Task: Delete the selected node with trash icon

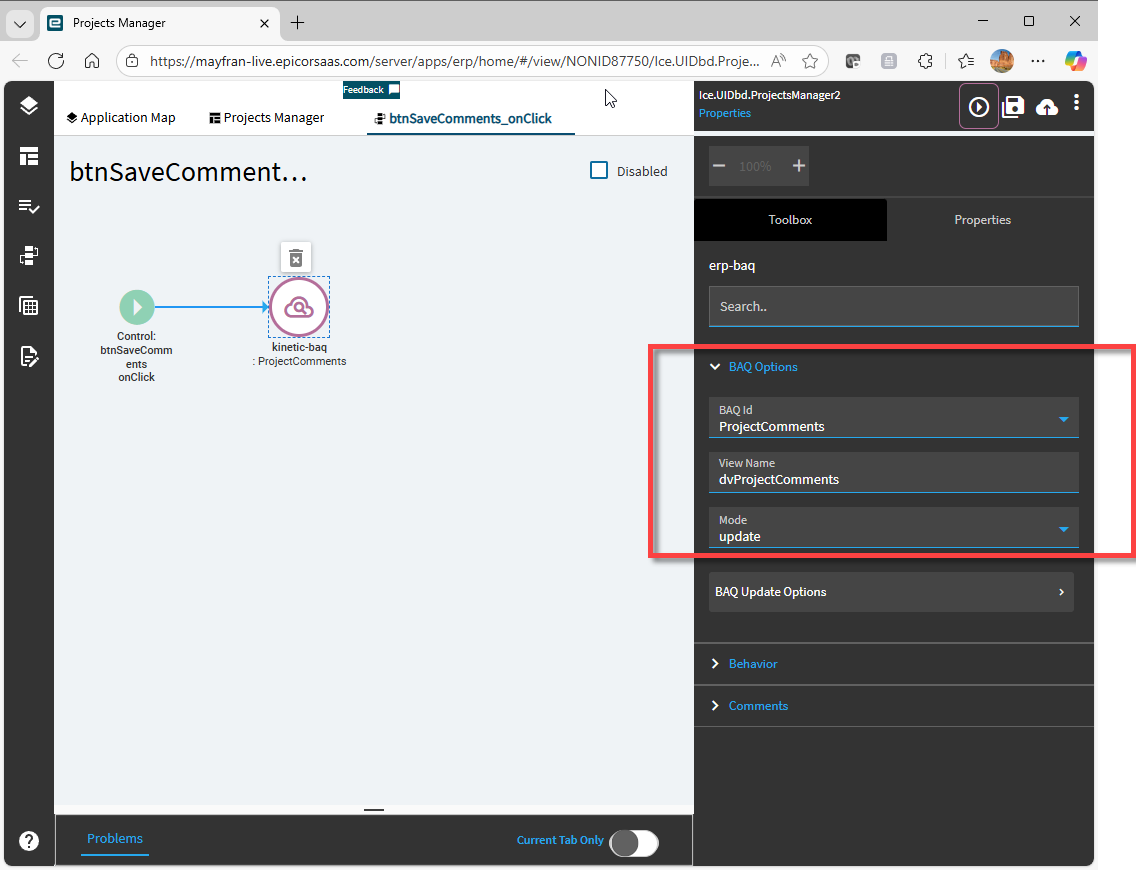Action: tap(296, 258)
